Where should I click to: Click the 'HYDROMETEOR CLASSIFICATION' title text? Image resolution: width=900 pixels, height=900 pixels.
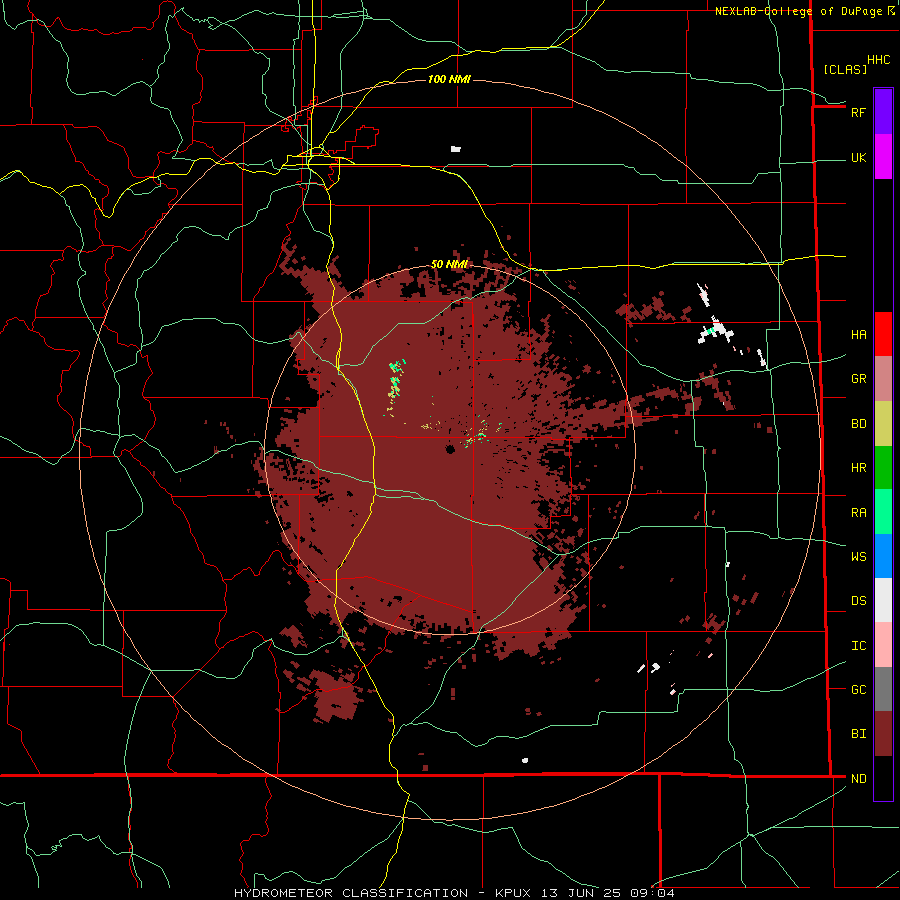pyautogui.click(x=351, y=893)
